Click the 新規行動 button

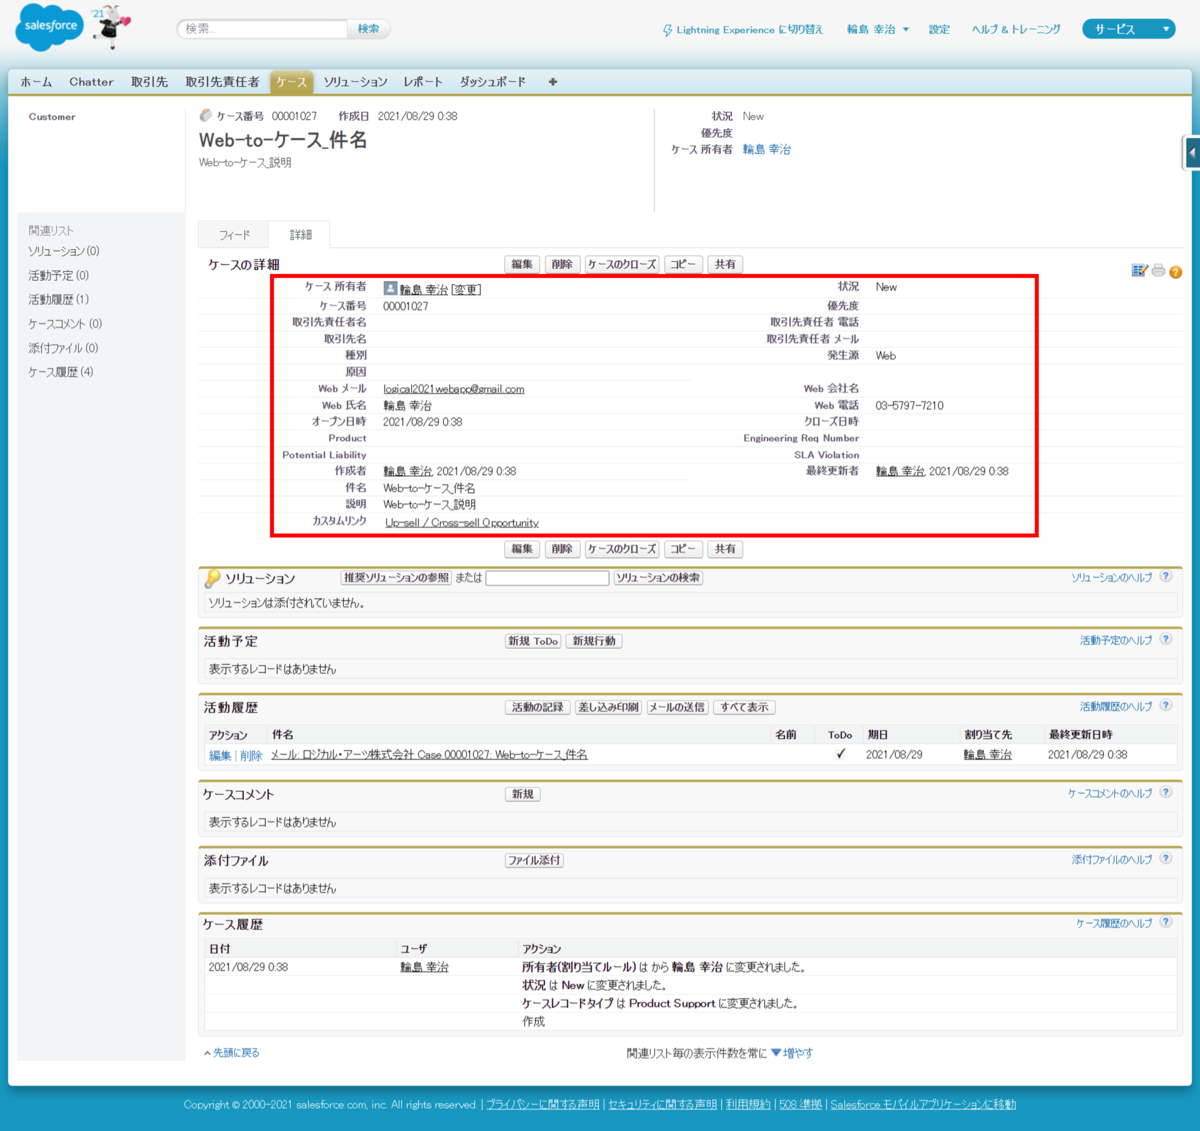click(x=594, y=641)
